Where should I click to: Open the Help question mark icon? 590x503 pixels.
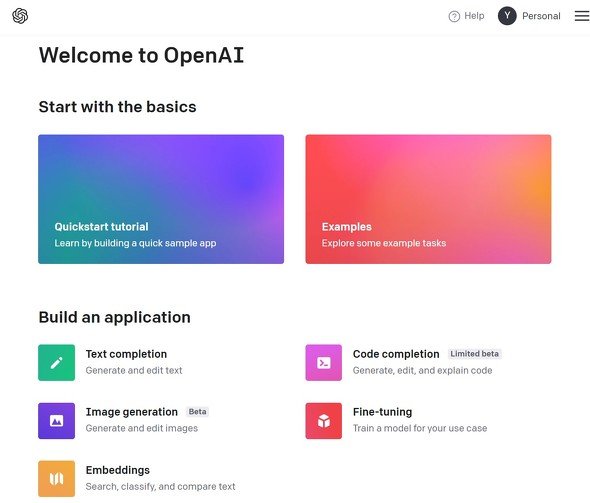pos(454,16)
